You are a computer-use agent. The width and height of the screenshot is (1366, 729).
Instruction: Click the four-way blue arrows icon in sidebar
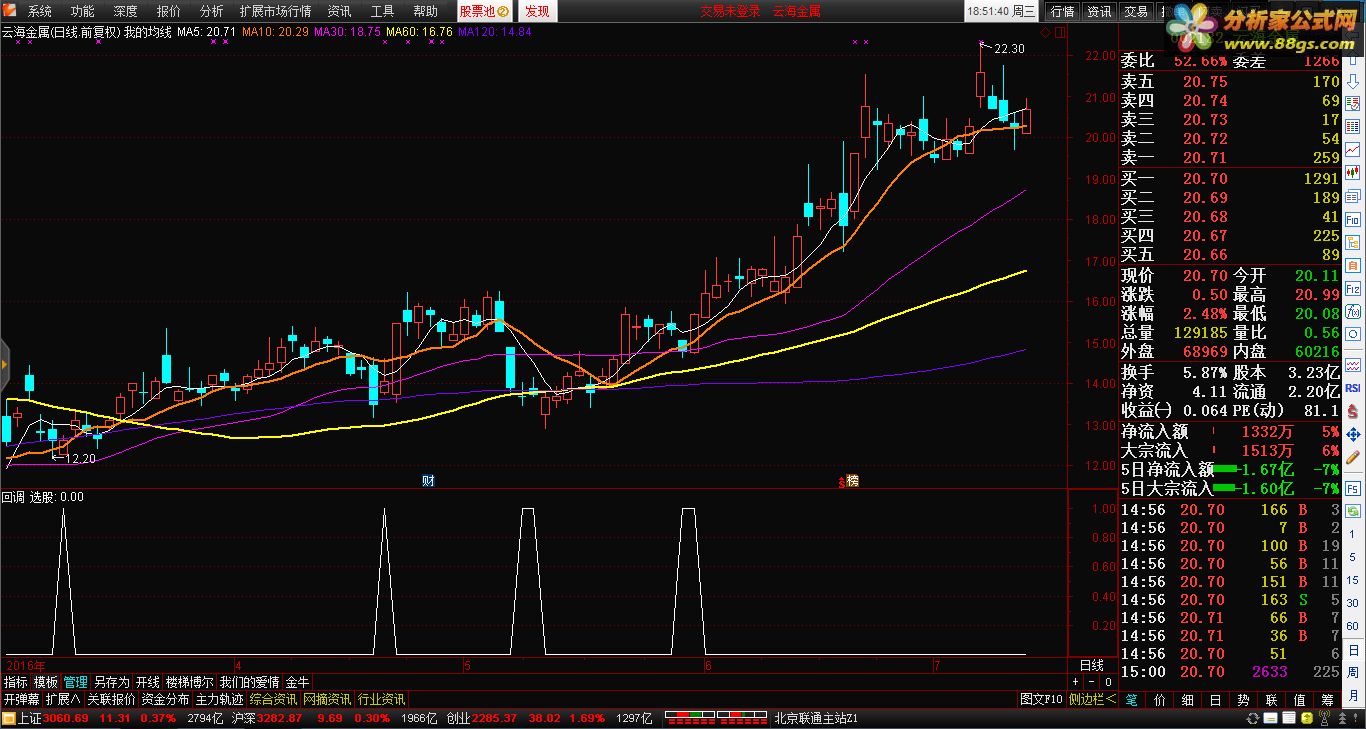(1353, 434)
